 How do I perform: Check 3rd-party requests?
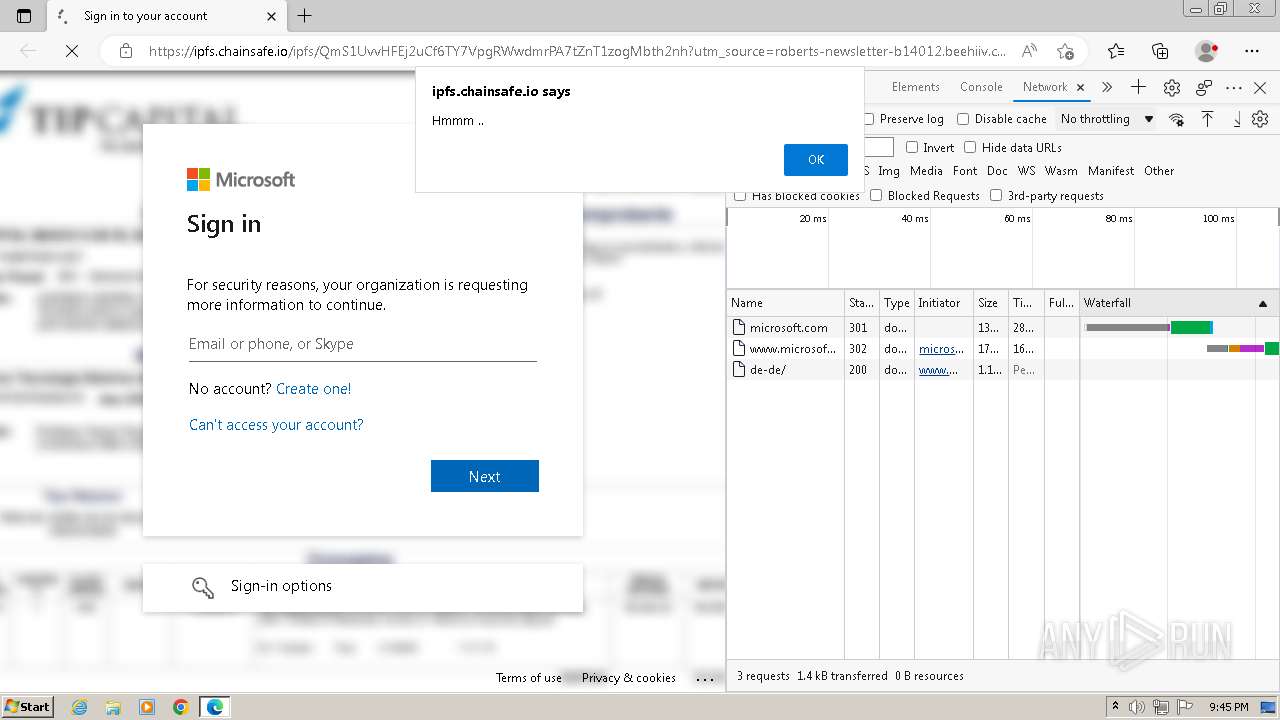point(996,196)
